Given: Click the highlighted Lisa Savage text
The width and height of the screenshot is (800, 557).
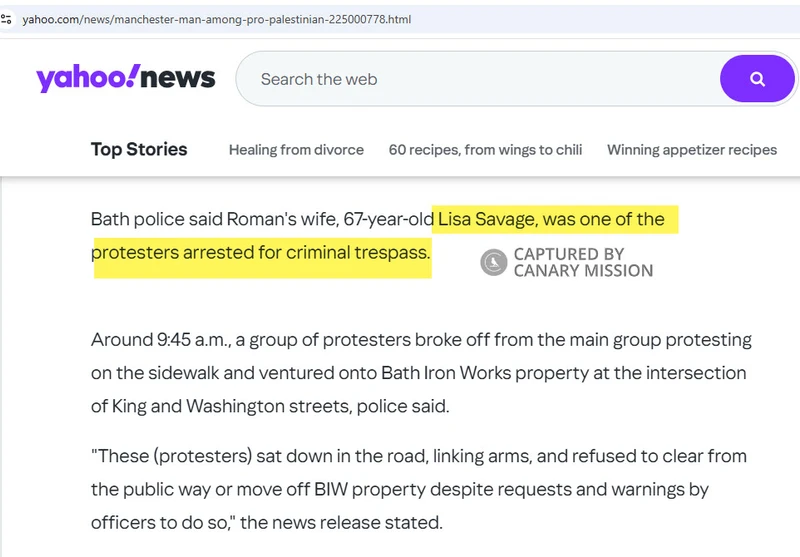Looking at the screenshot, I should coord(487,219).
